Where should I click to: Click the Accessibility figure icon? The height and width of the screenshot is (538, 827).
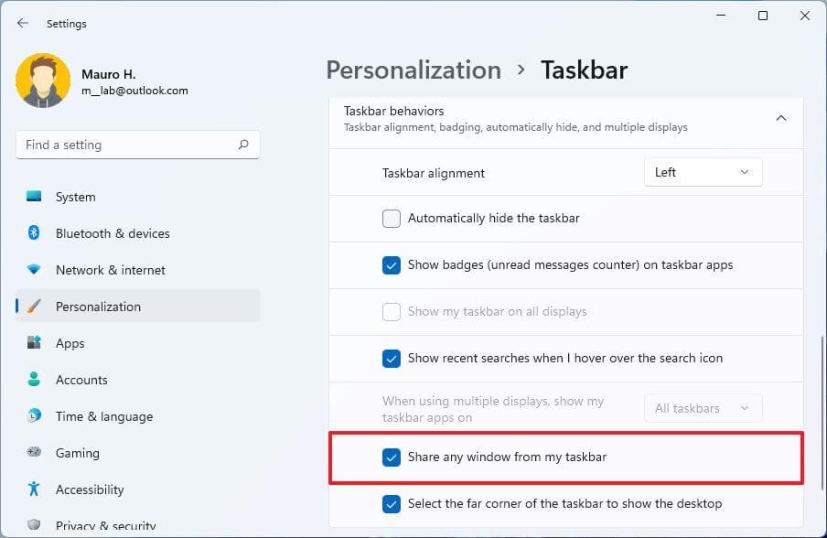click(34, 489)
